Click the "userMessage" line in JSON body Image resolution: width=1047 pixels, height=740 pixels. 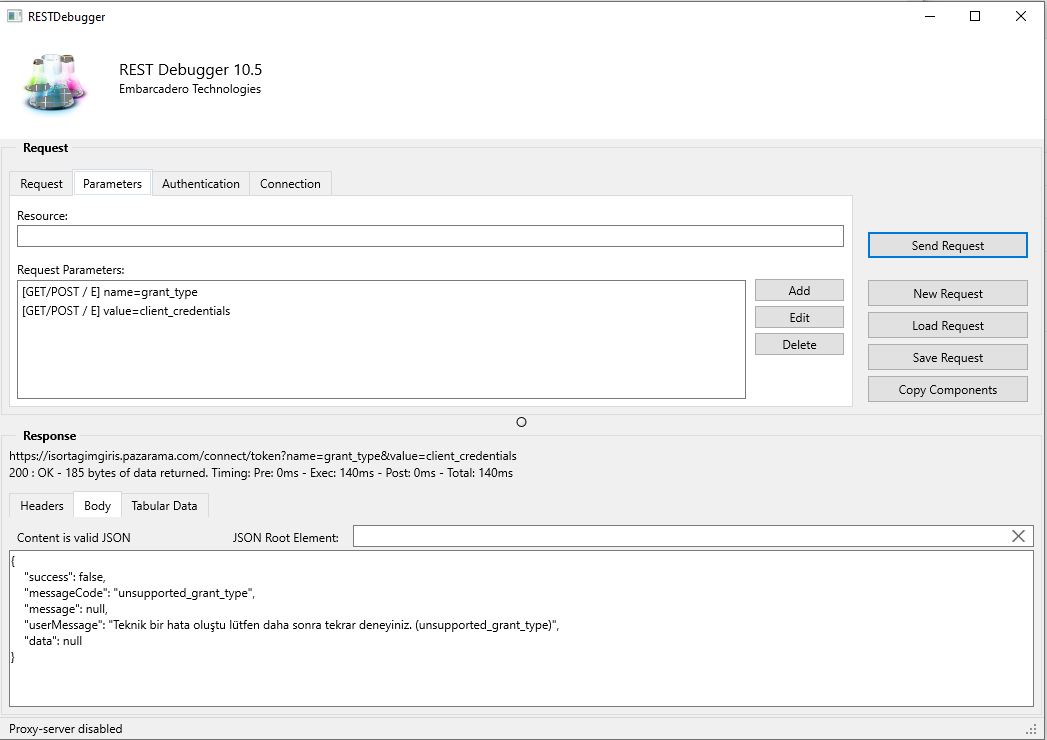pos(291,624)
